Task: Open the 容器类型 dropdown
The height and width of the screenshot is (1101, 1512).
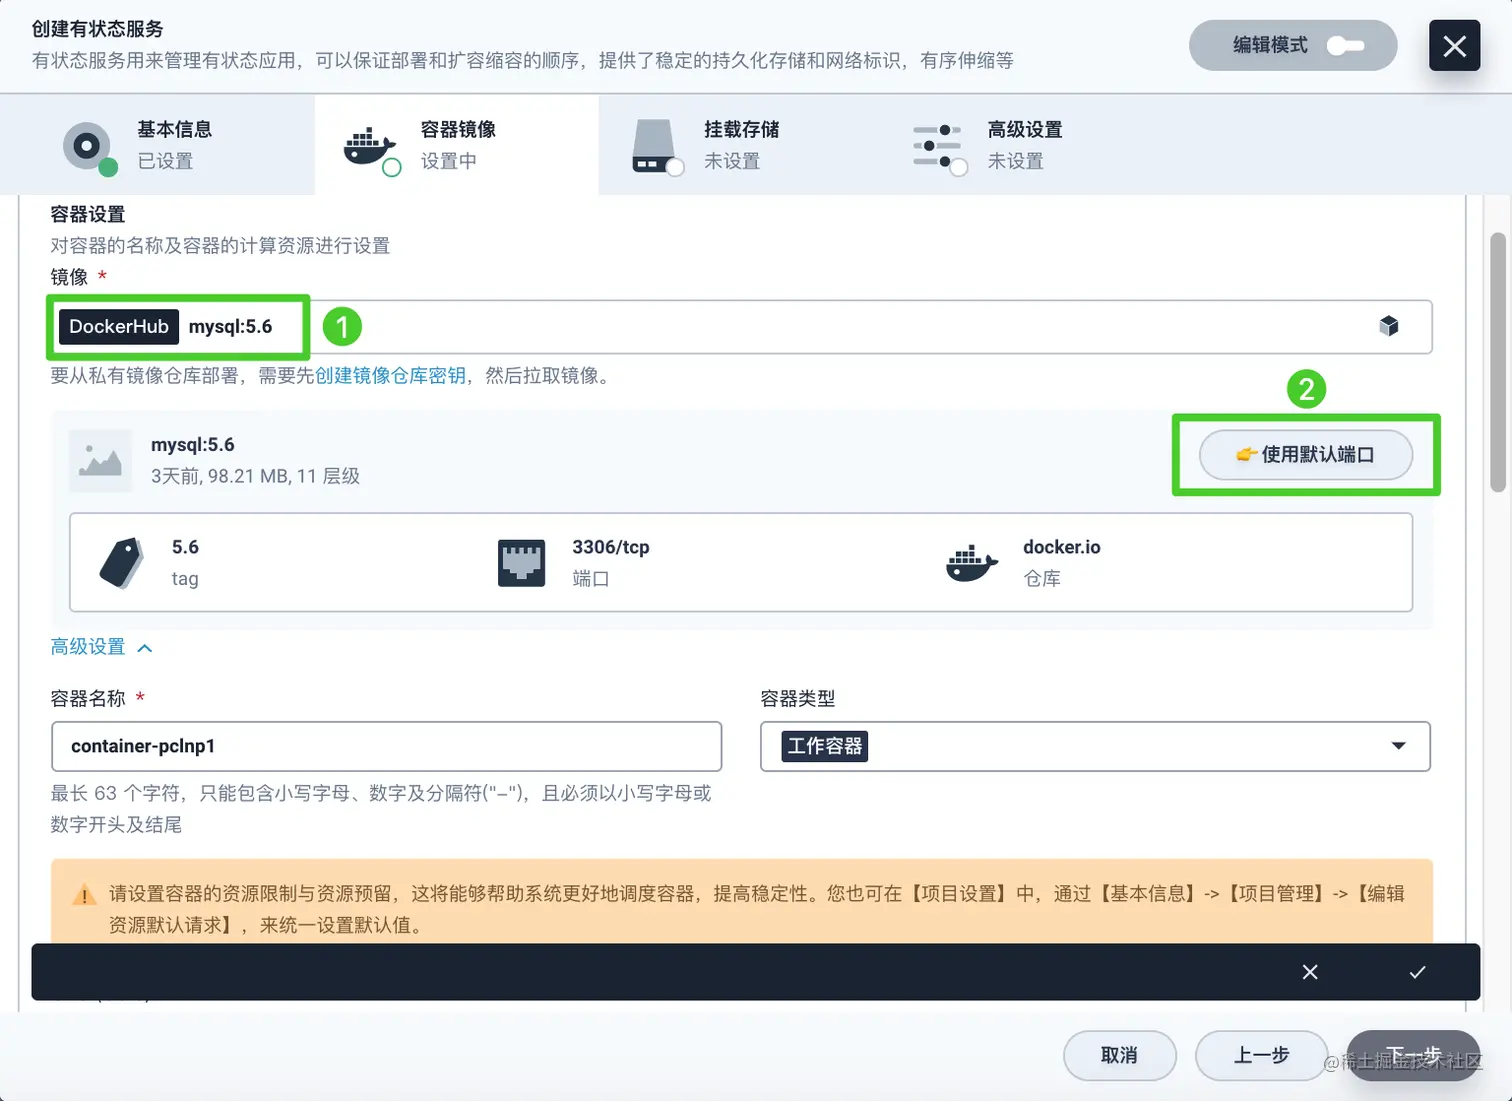Action: (x=1095, y=746)
